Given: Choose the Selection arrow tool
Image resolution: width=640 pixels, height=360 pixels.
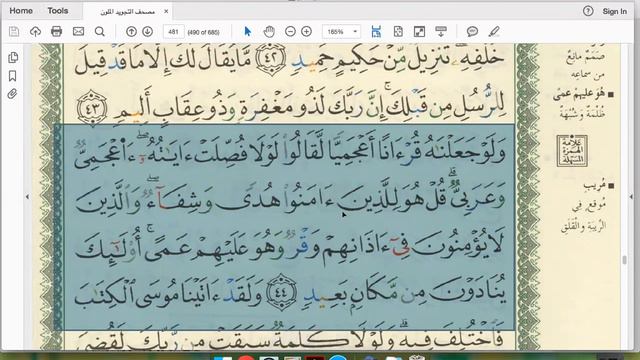Looking at the screenshot, I should (247, 31).
